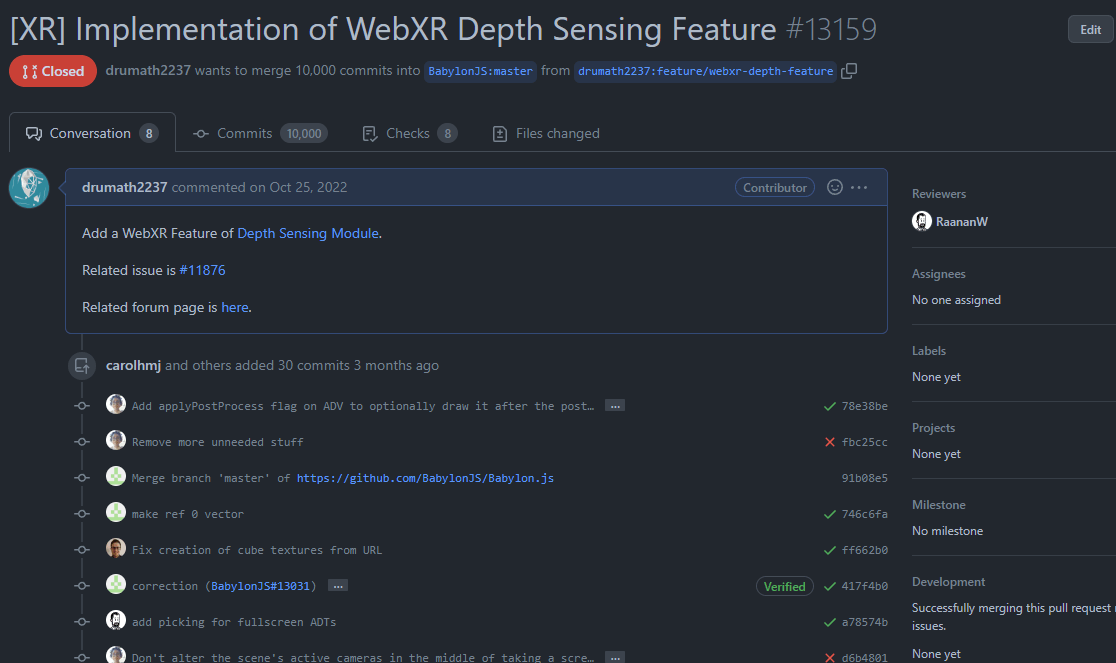This screenshot has width=1116, height=663.
Task: Click author avatar of 'add picking for fullscreen ADTs'
Action: [x=116, y=620]
